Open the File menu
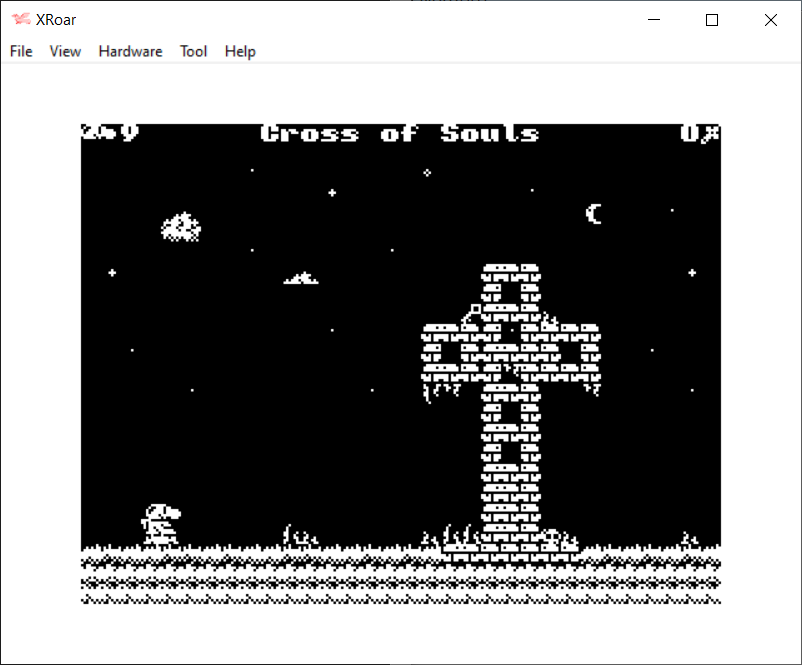 [21, 51]
